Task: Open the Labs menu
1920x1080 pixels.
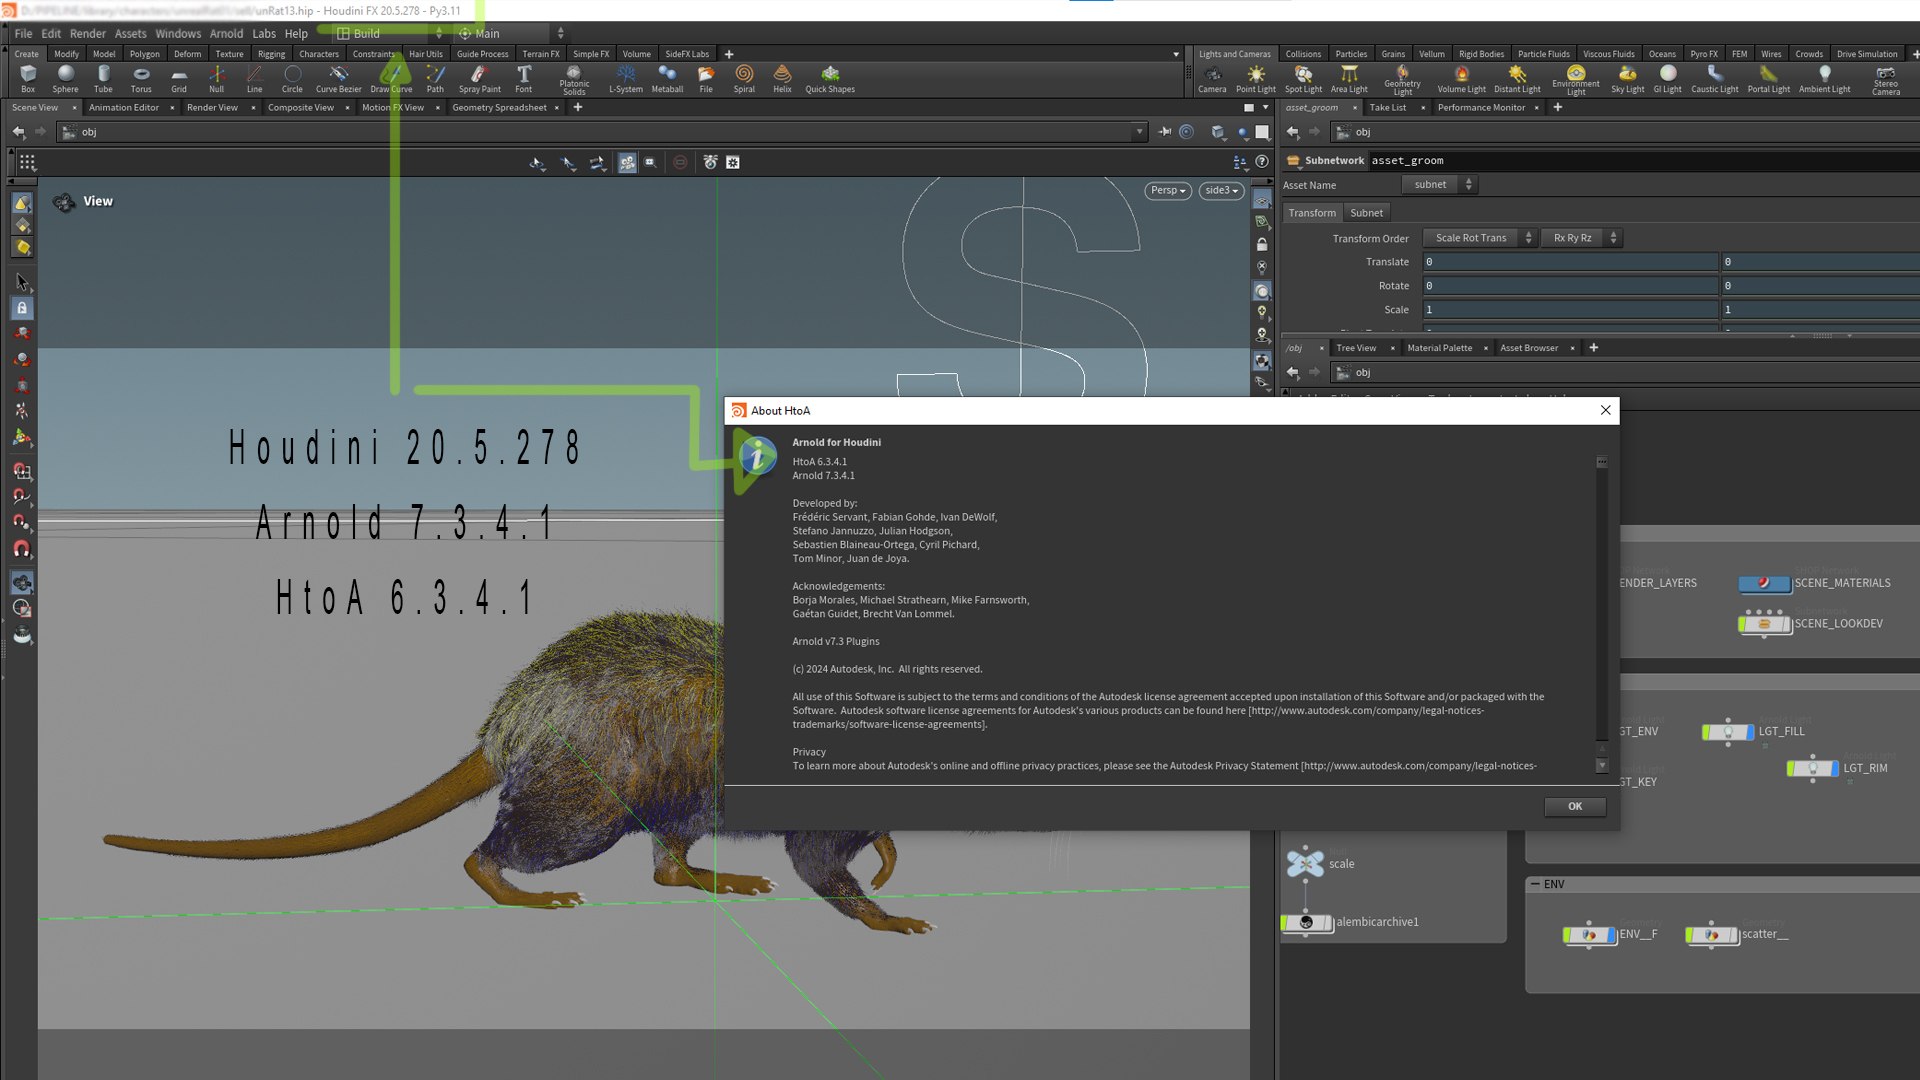Action: tap(264, 33)
